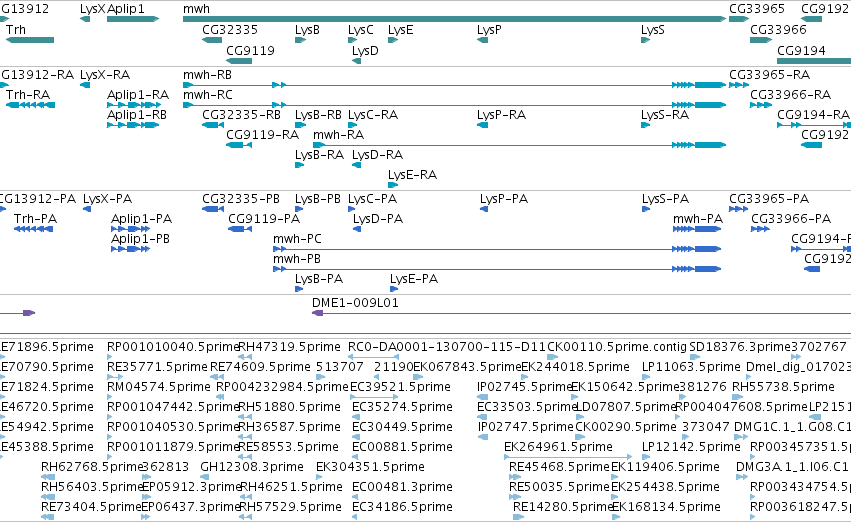Click the CG9194 gene label

point(801,50)
